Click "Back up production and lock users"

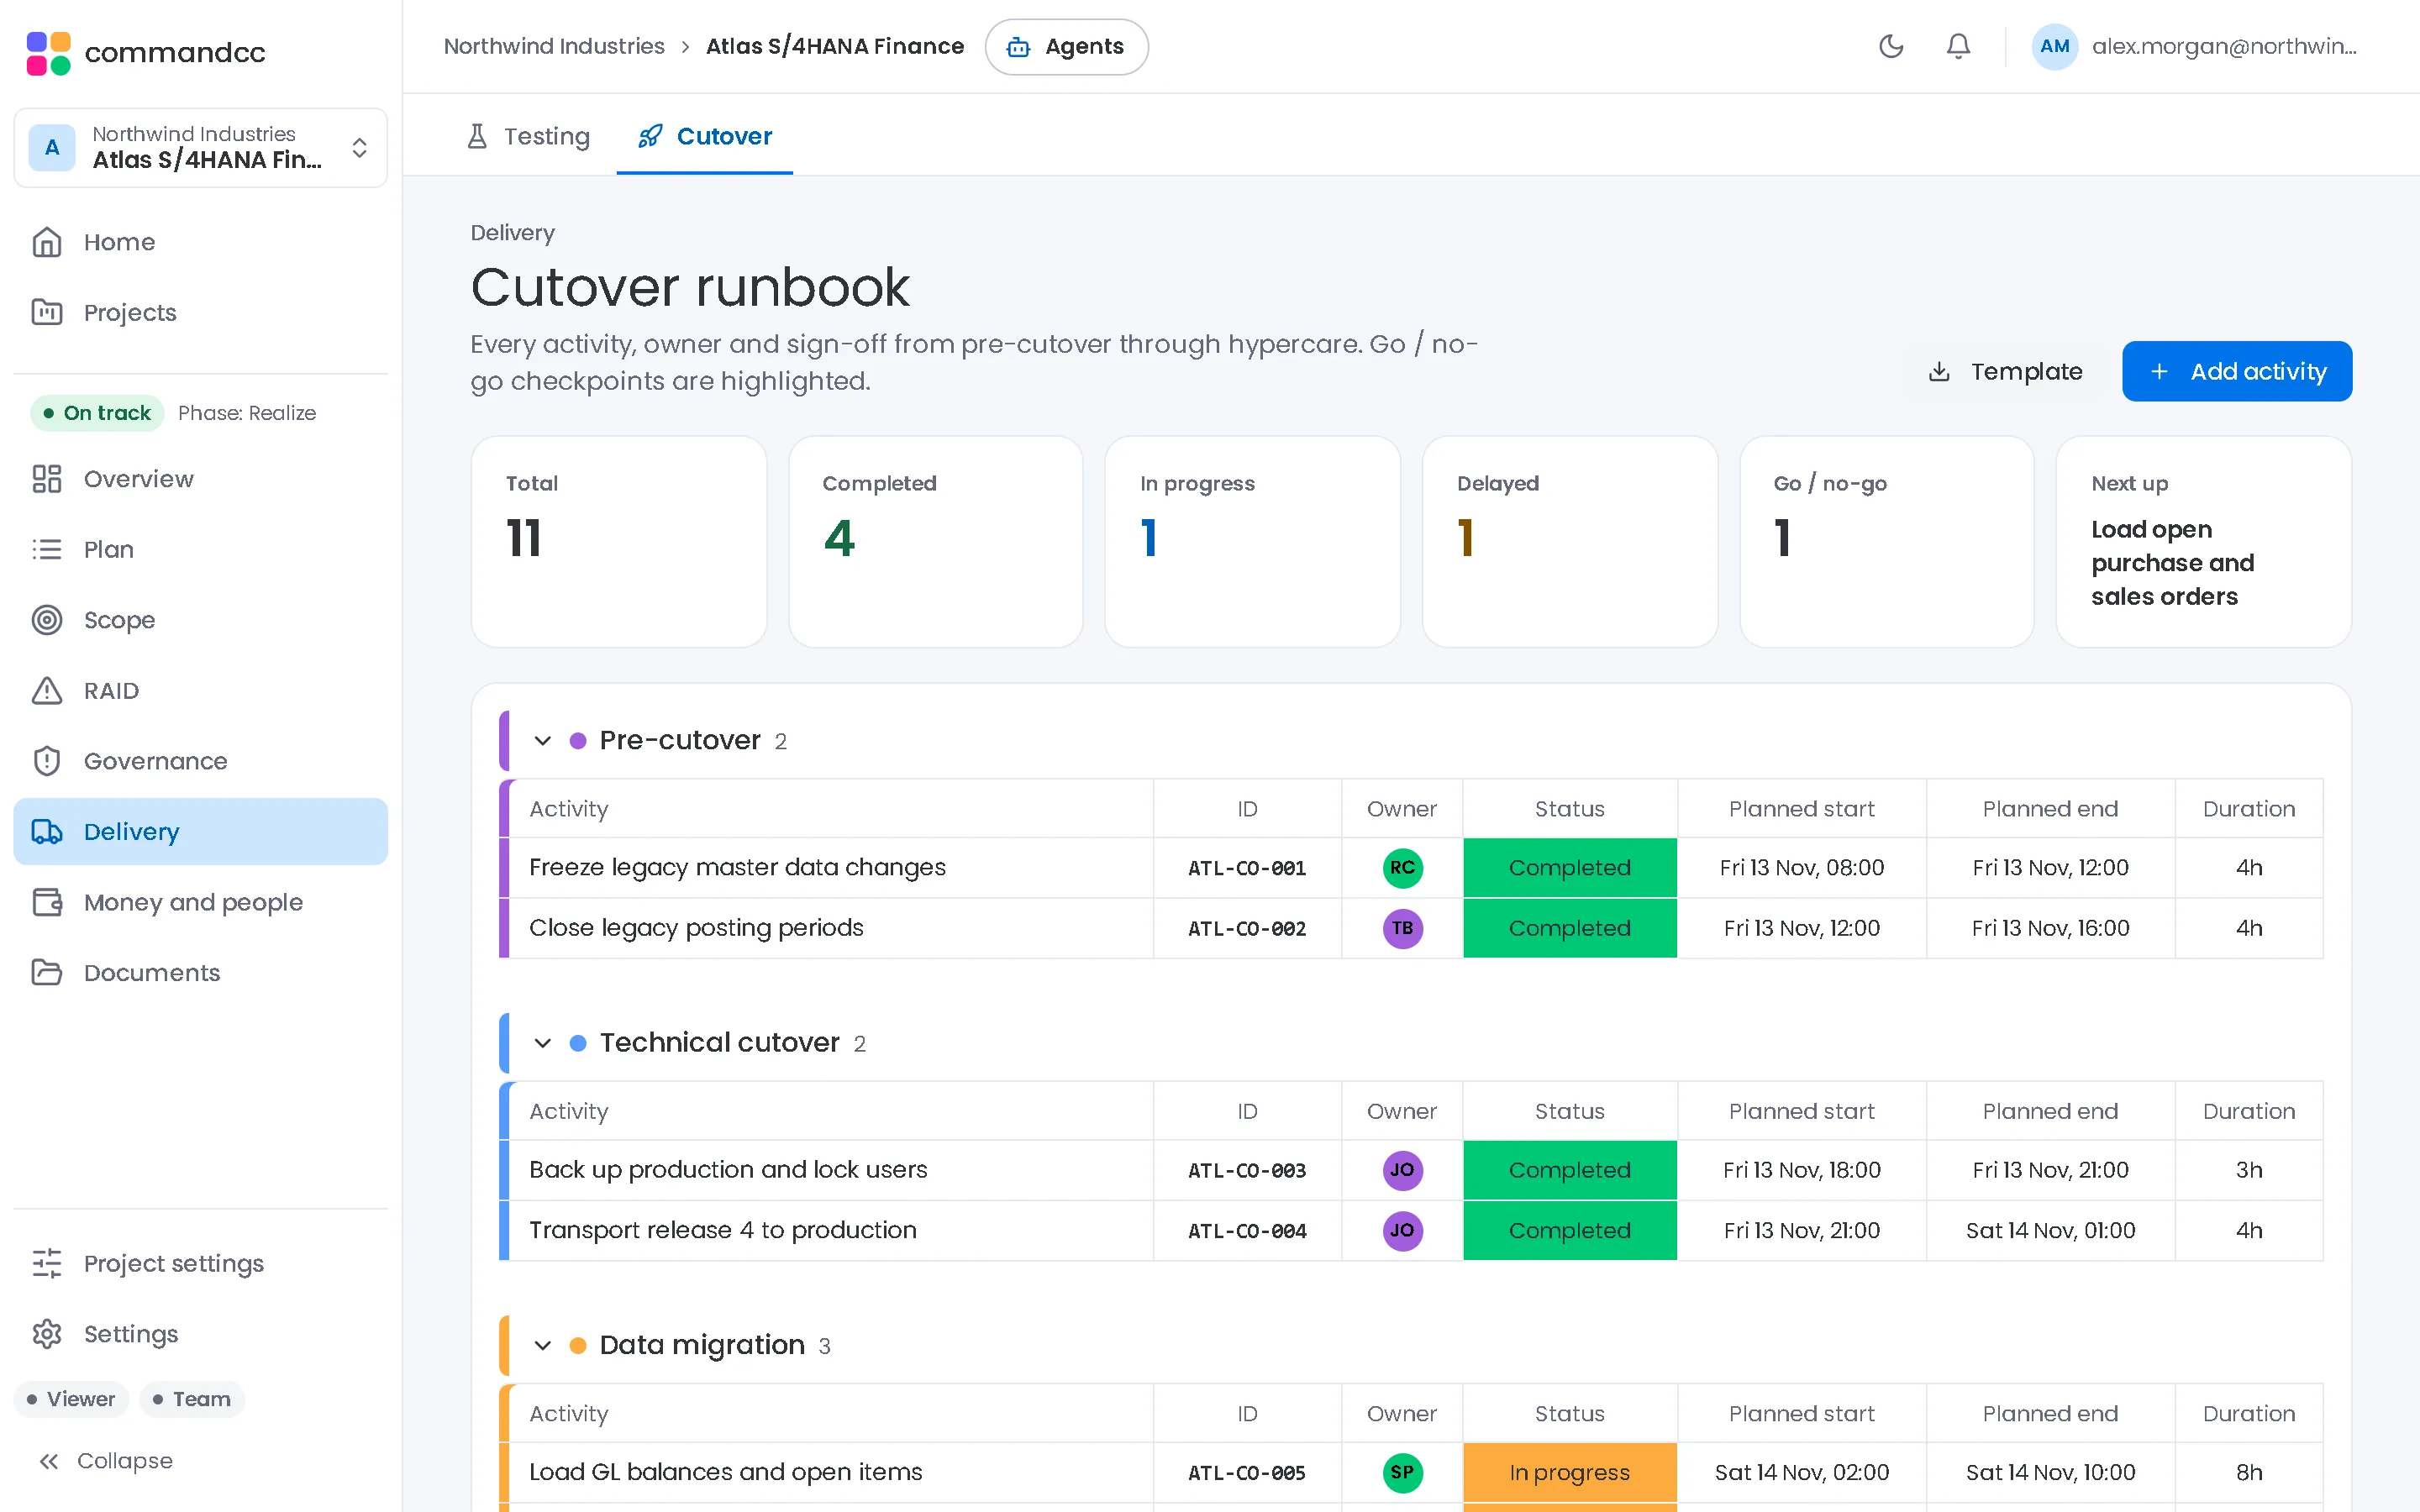coord(728,1170)
